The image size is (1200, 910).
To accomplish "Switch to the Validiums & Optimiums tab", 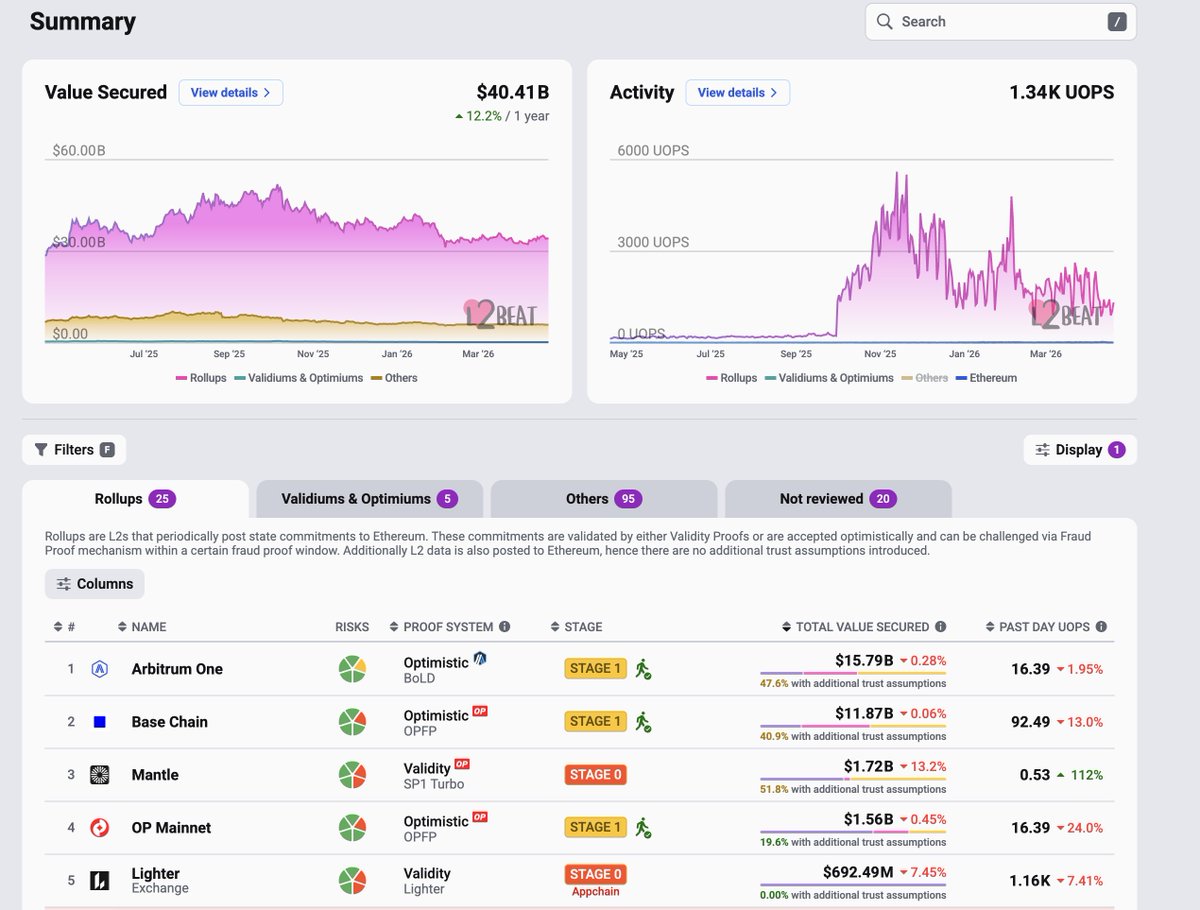I will (369, 499).
